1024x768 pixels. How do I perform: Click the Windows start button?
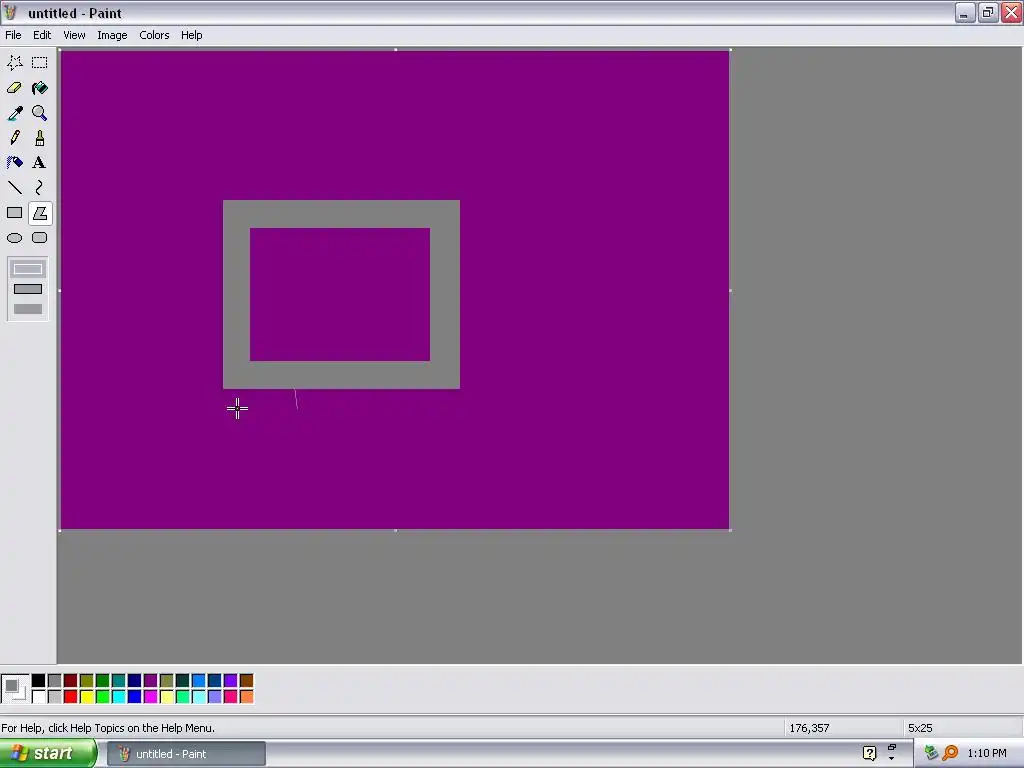tap(48, 753)
